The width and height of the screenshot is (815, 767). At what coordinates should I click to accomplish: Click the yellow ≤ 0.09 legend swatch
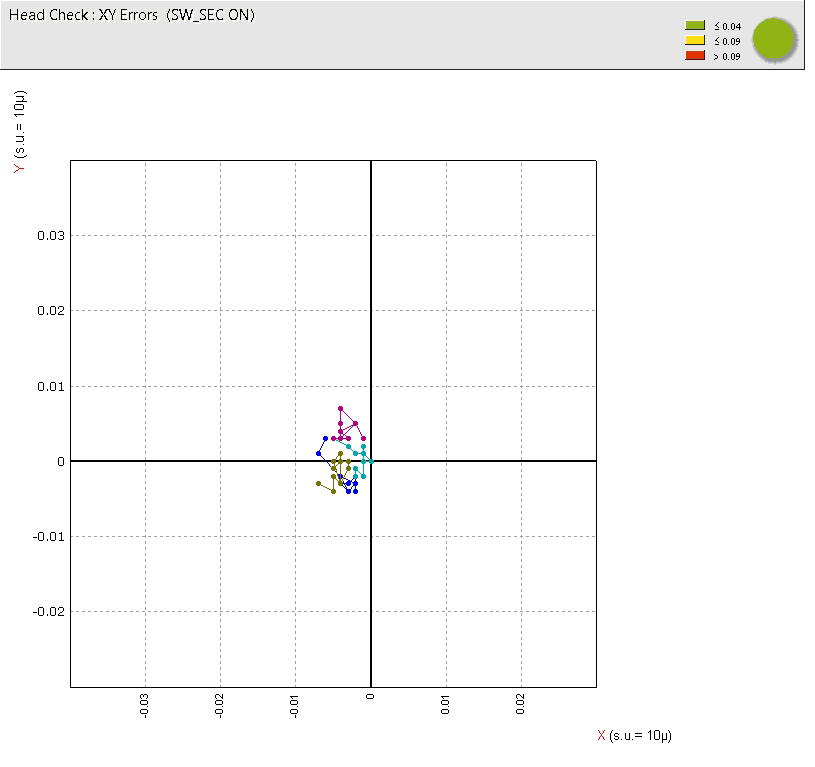(x=695, y=41)
